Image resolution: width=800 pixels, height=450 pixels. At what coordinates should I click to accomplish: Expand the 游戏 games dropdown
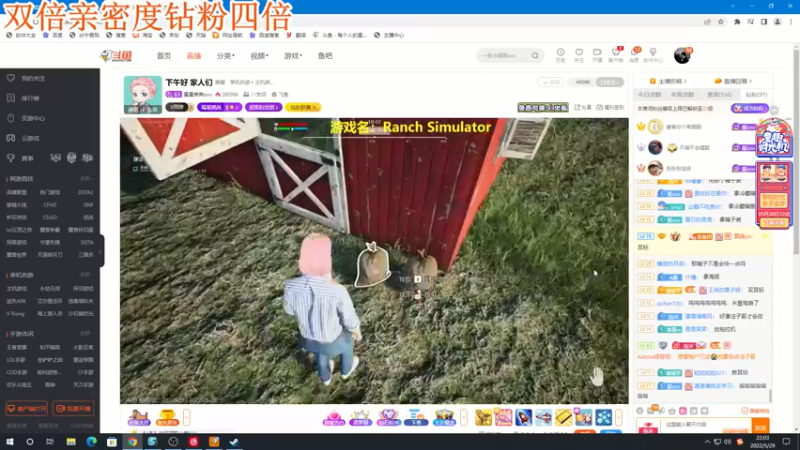click(x=293, y=56)
